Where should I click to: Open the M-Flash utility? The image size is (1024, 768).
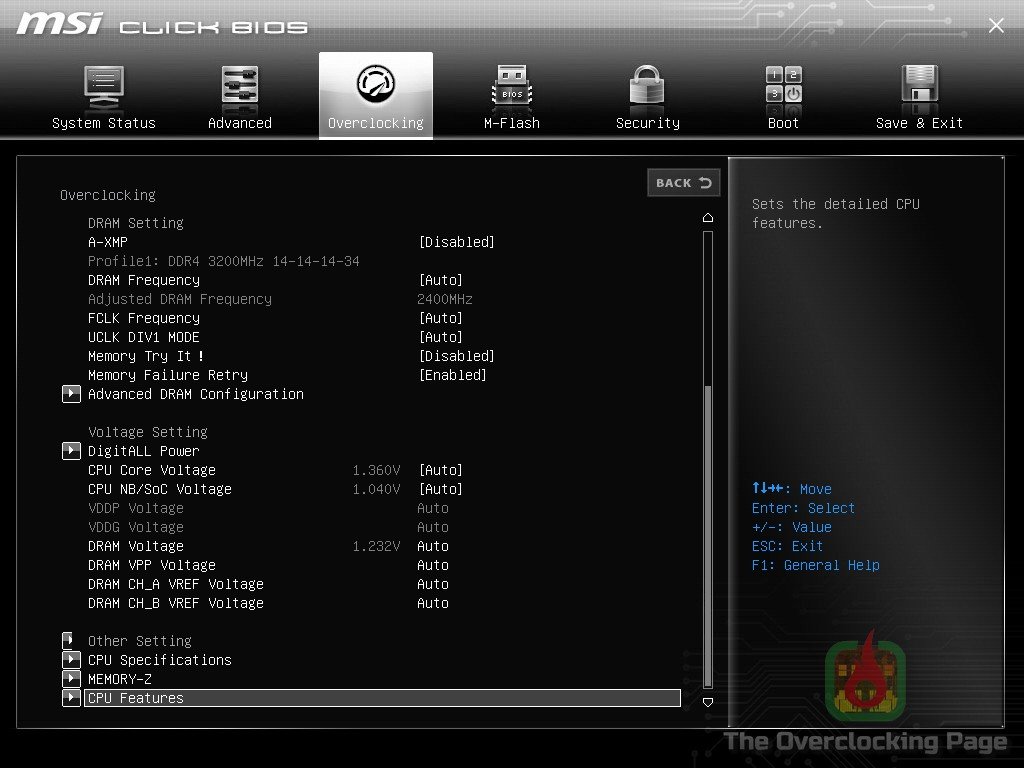511,95
